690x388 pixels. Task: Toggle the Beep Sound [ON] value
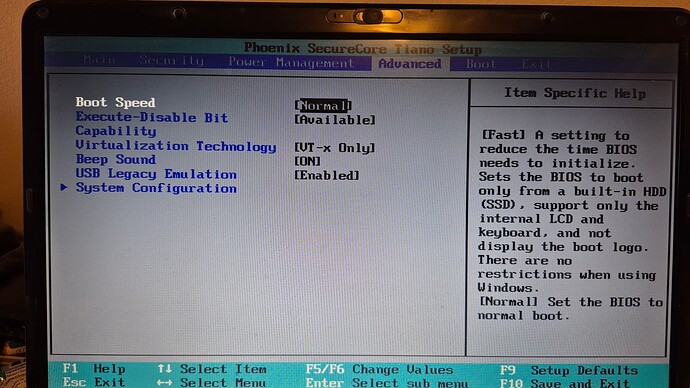[x=307, y=161]
